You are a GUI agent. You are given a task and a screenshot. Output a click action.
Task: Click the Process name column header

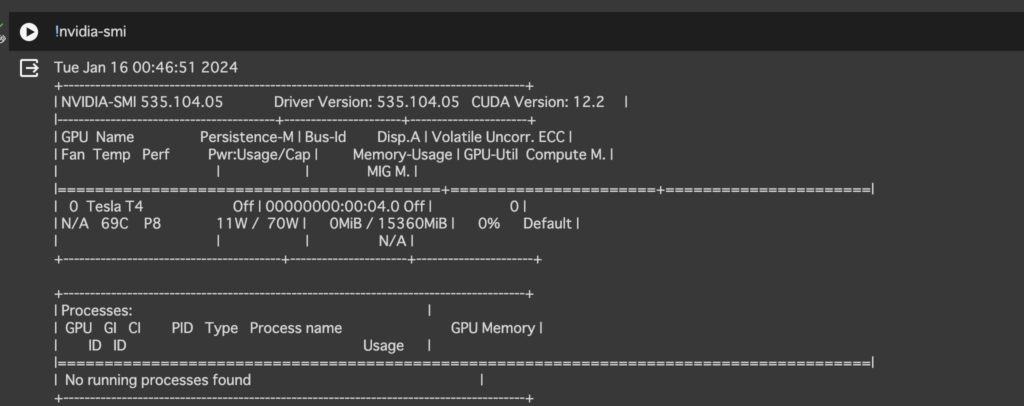(296, 328)
